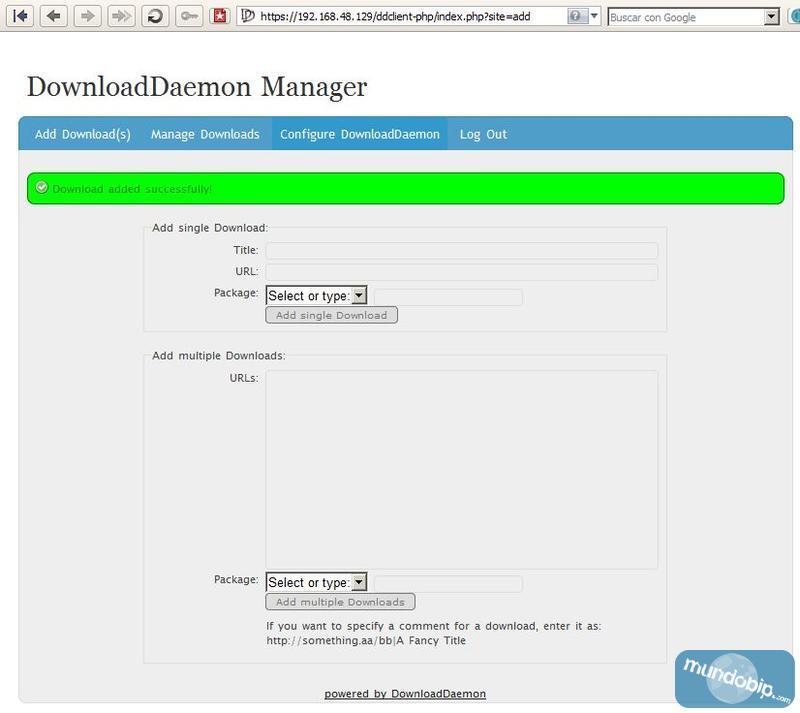Open the multiple downloads Package select box
This screenshot has height=713, width=800.
point(316,582)
